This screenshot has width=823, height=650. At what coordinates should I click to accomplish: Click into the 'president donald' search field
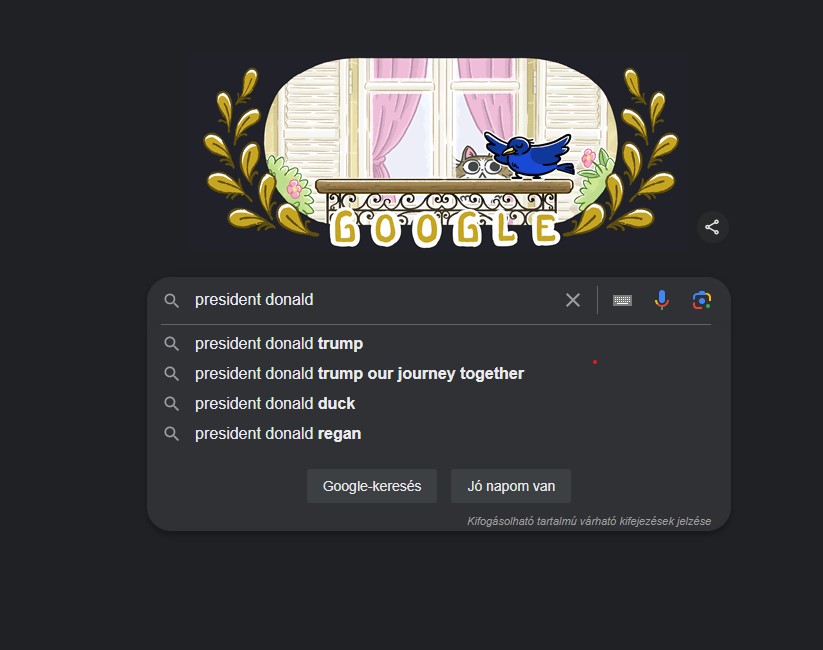click(373, 300)
